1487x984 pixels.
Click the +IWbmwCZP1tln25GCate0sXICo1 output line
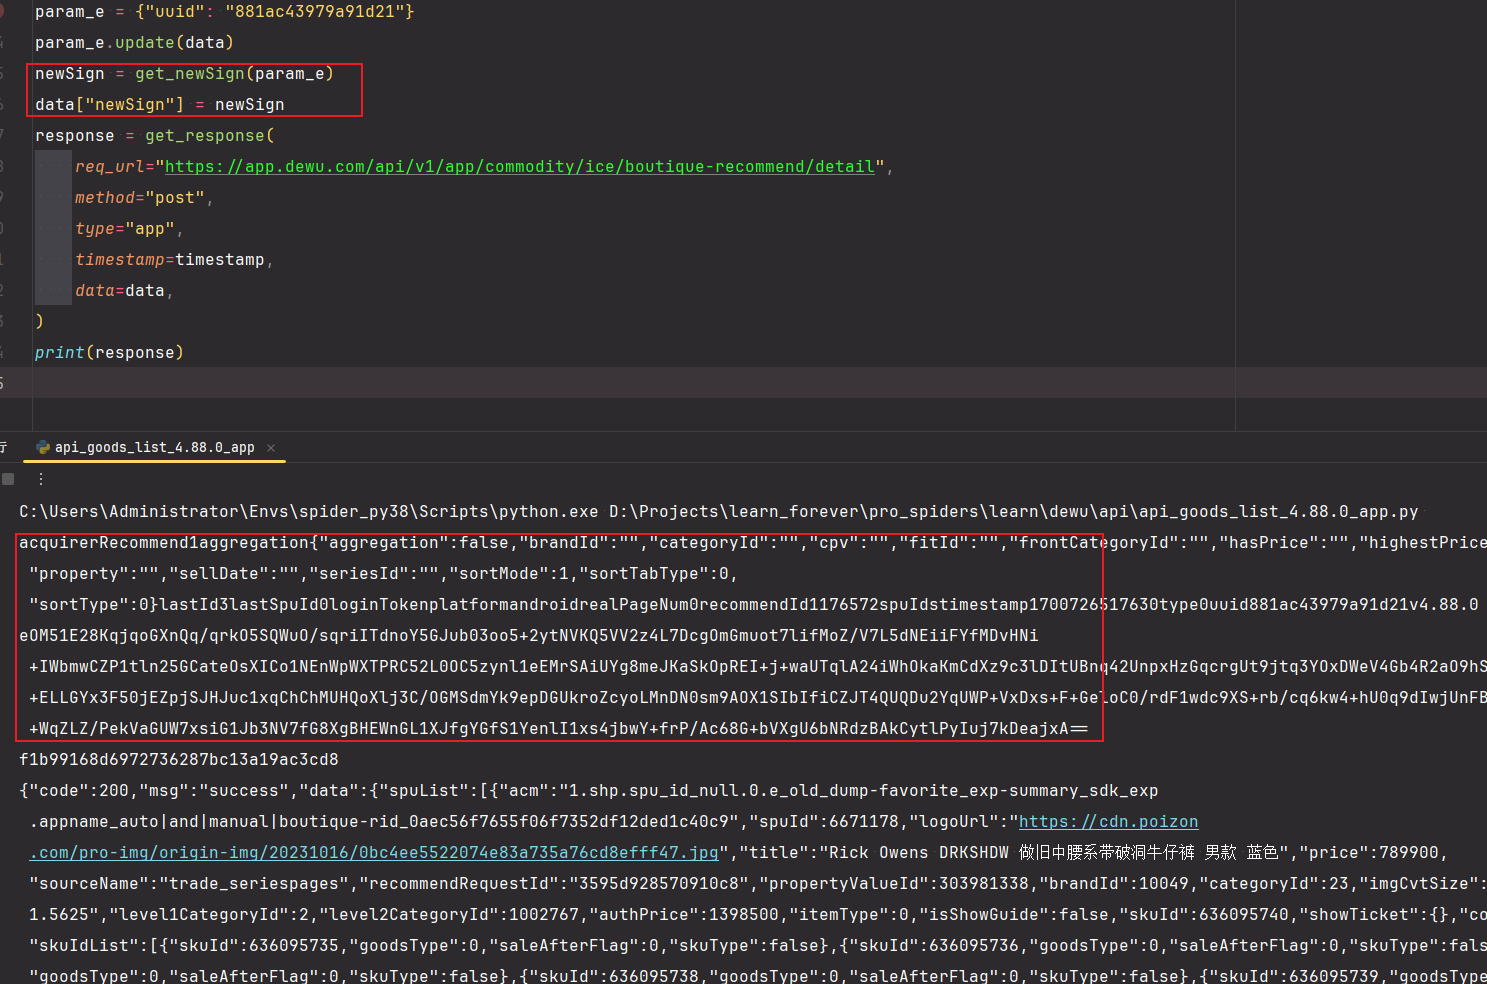click(x=758, y=667)
